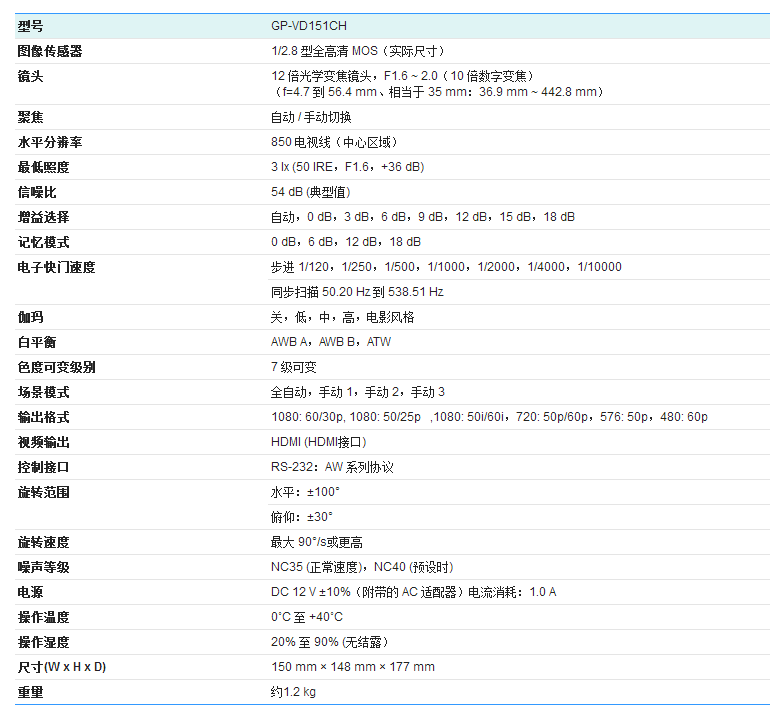Viewport: 777px width, 712px height.
Task: Click the 1080: 60/30p output formats line
Action: coord(489,417)
